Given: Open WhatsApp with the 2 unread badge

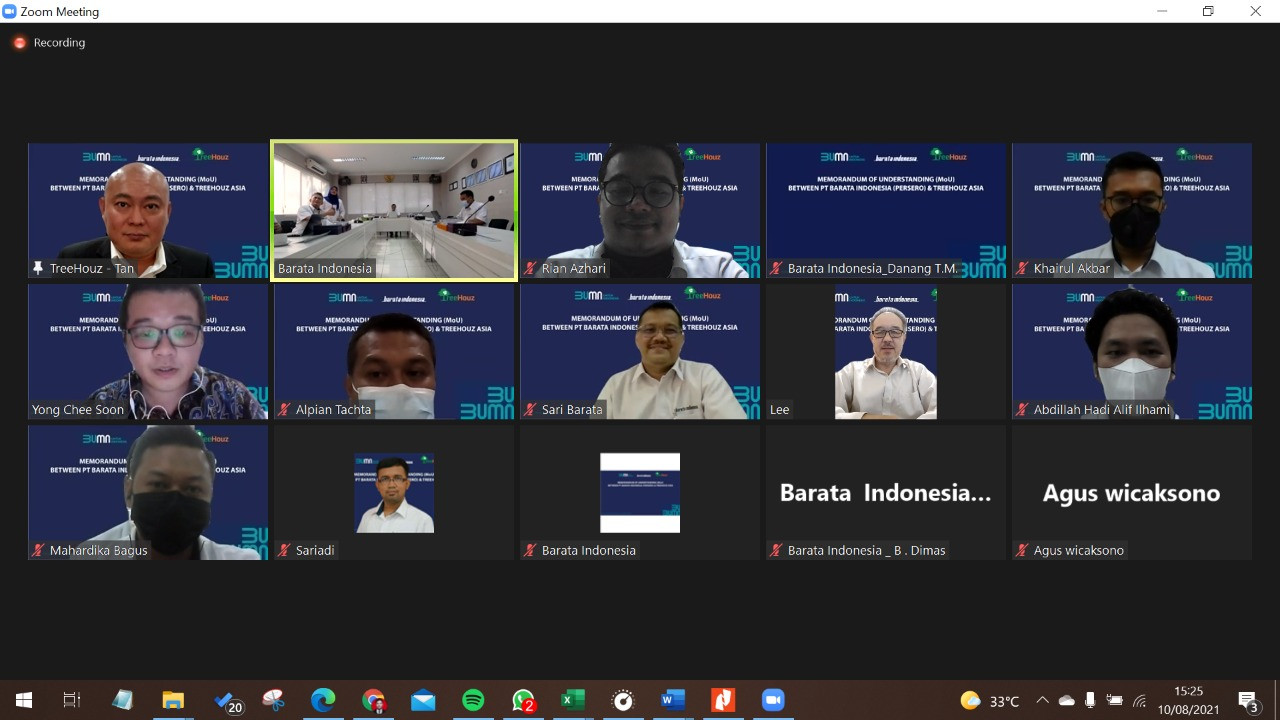Looking at the screenshot, I should (x=523, y=701).
